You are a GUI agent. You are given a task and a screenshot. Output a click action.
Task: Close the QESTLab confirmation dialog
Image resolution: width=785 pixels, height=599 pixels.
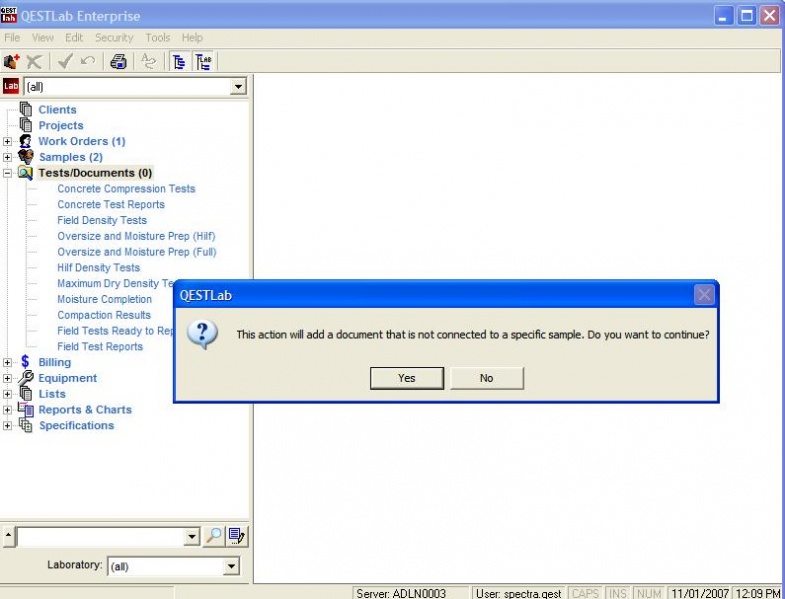[x=704, y=295]
